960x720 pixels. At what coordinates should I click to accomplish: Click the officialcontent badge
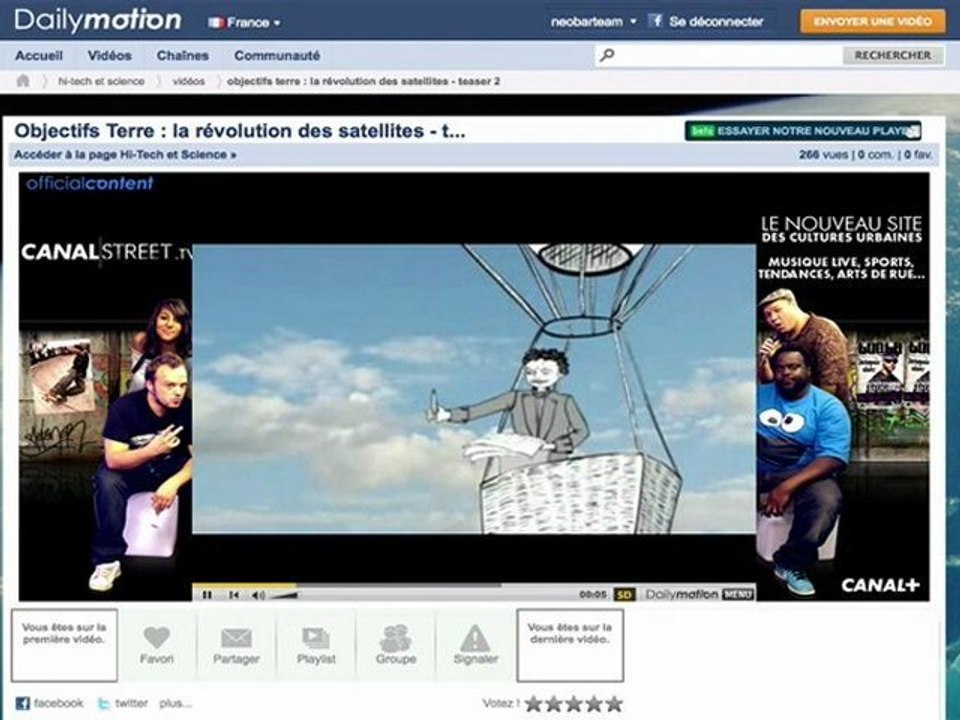(89, 183)
